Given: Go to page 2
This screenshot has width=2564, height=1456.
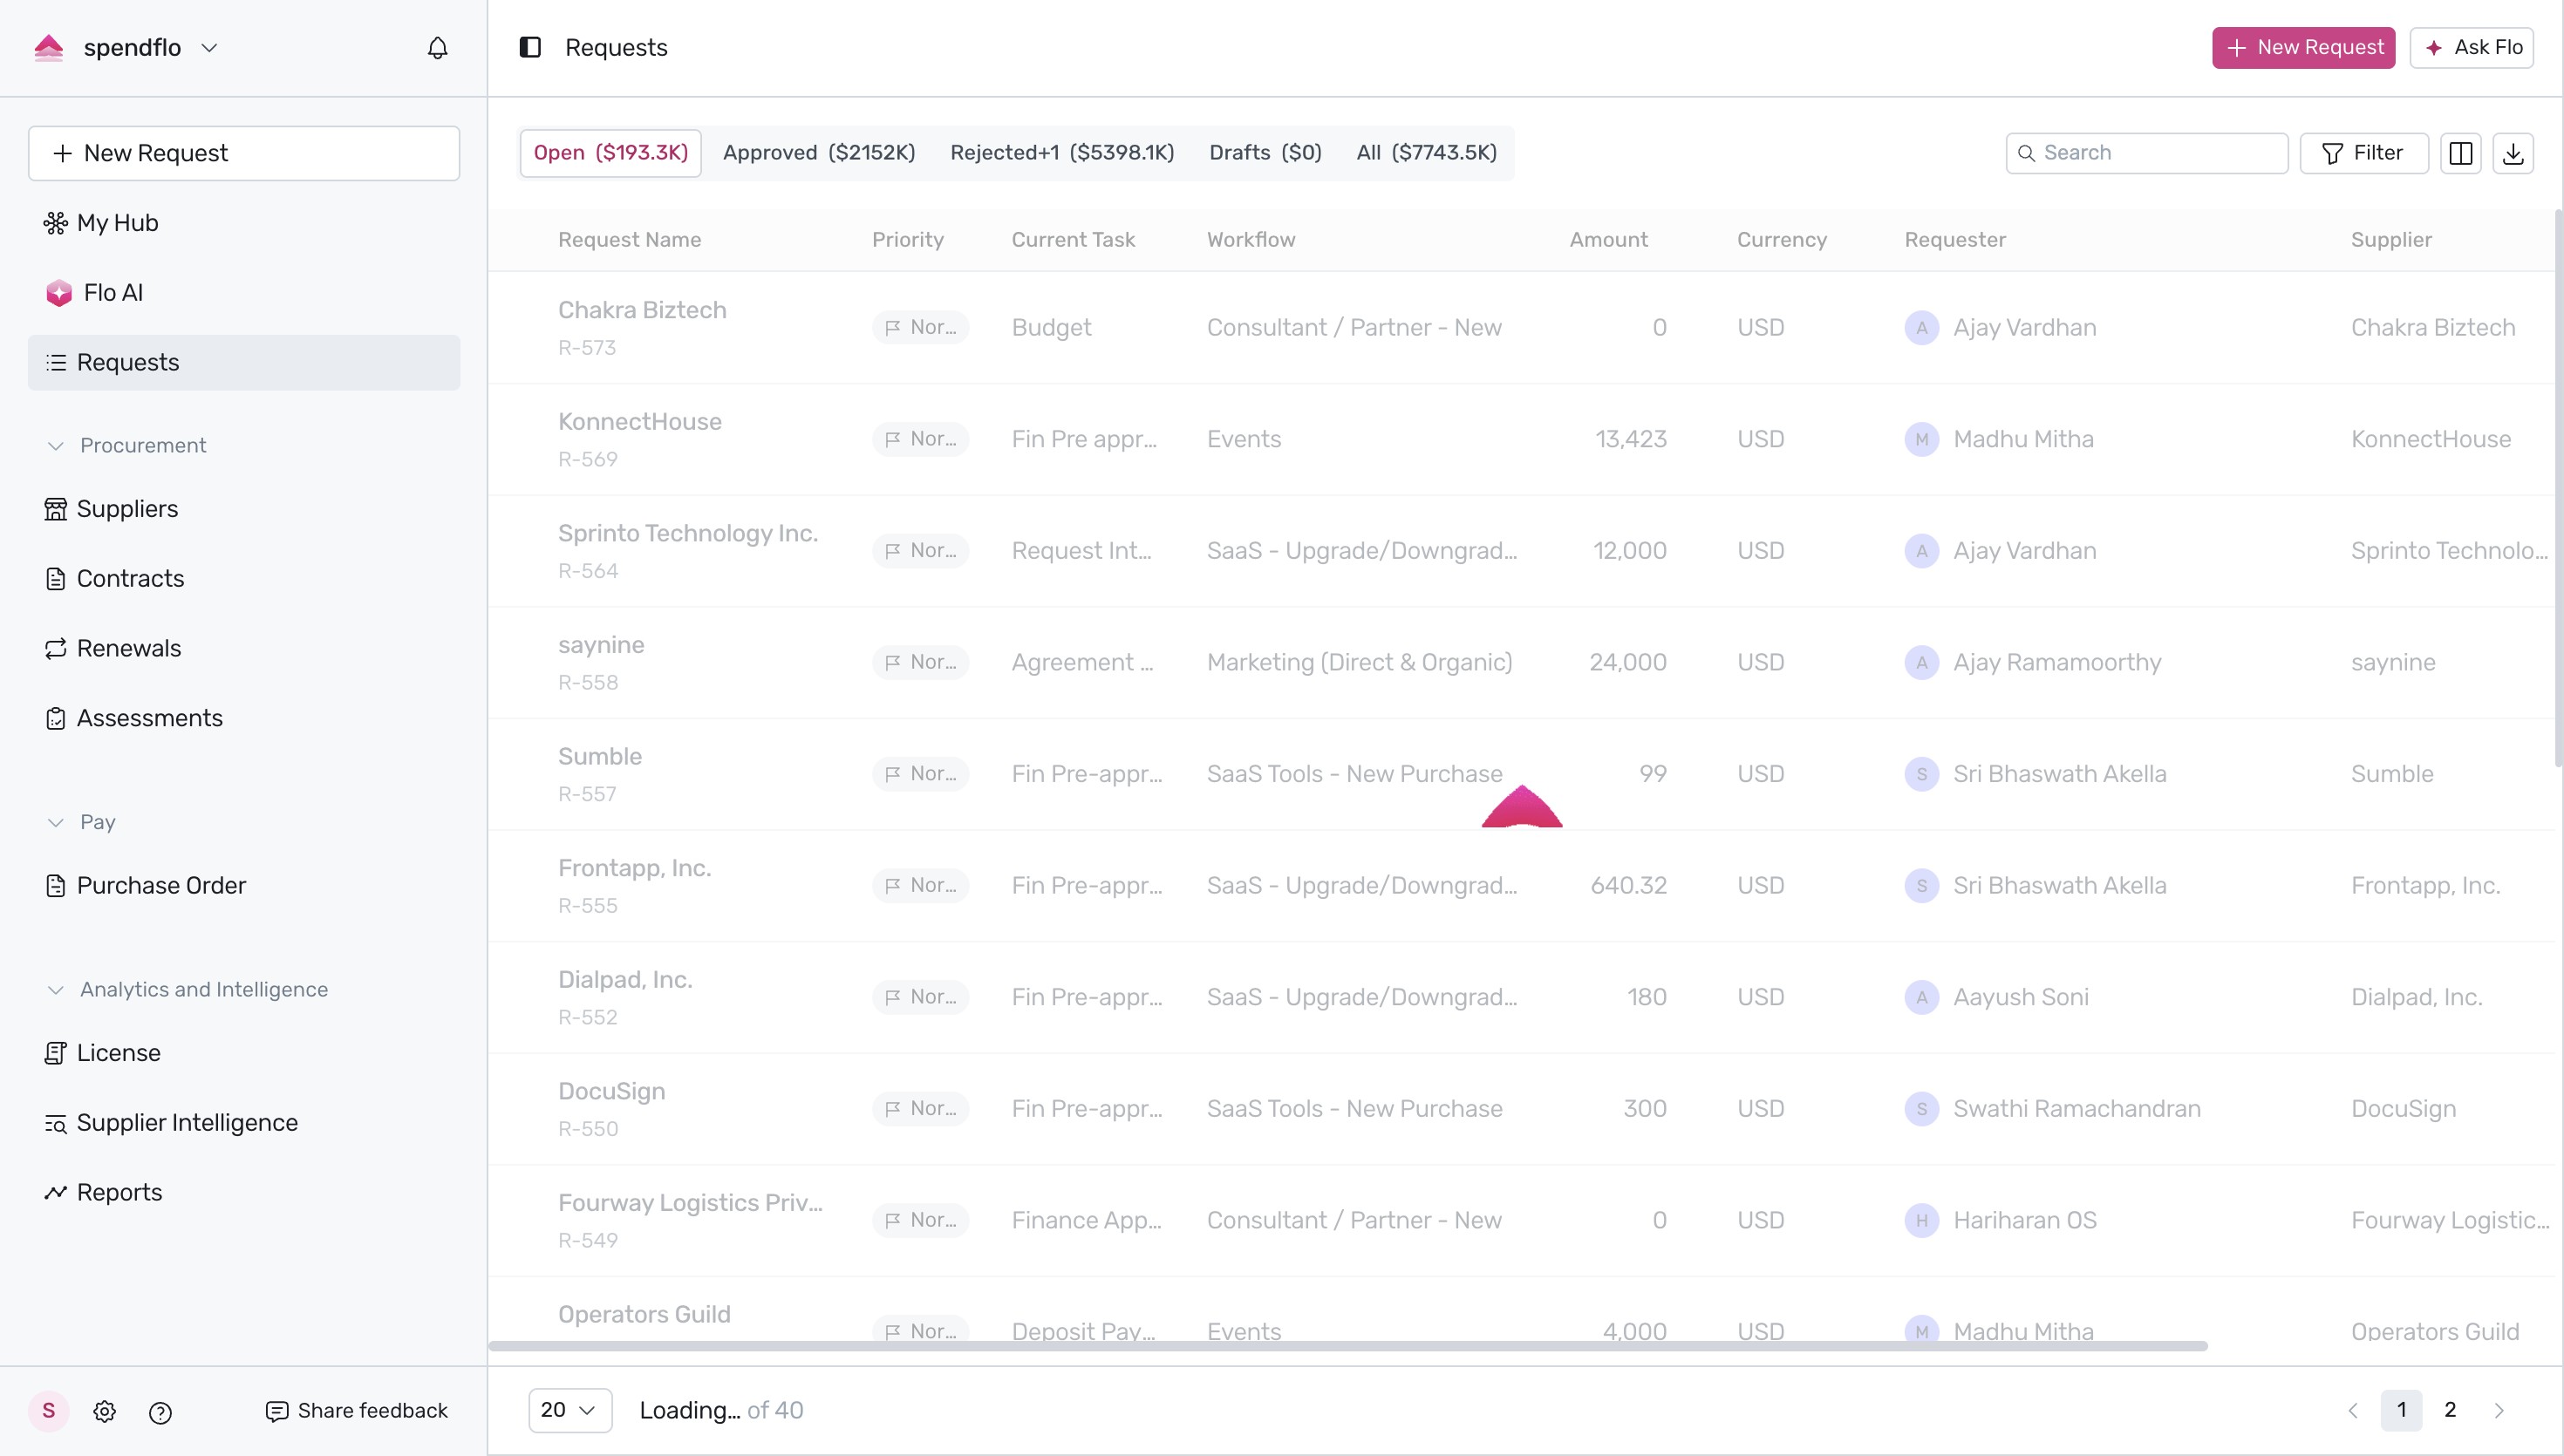Looking at the screenshot, I should (x=2450, y=1410).
